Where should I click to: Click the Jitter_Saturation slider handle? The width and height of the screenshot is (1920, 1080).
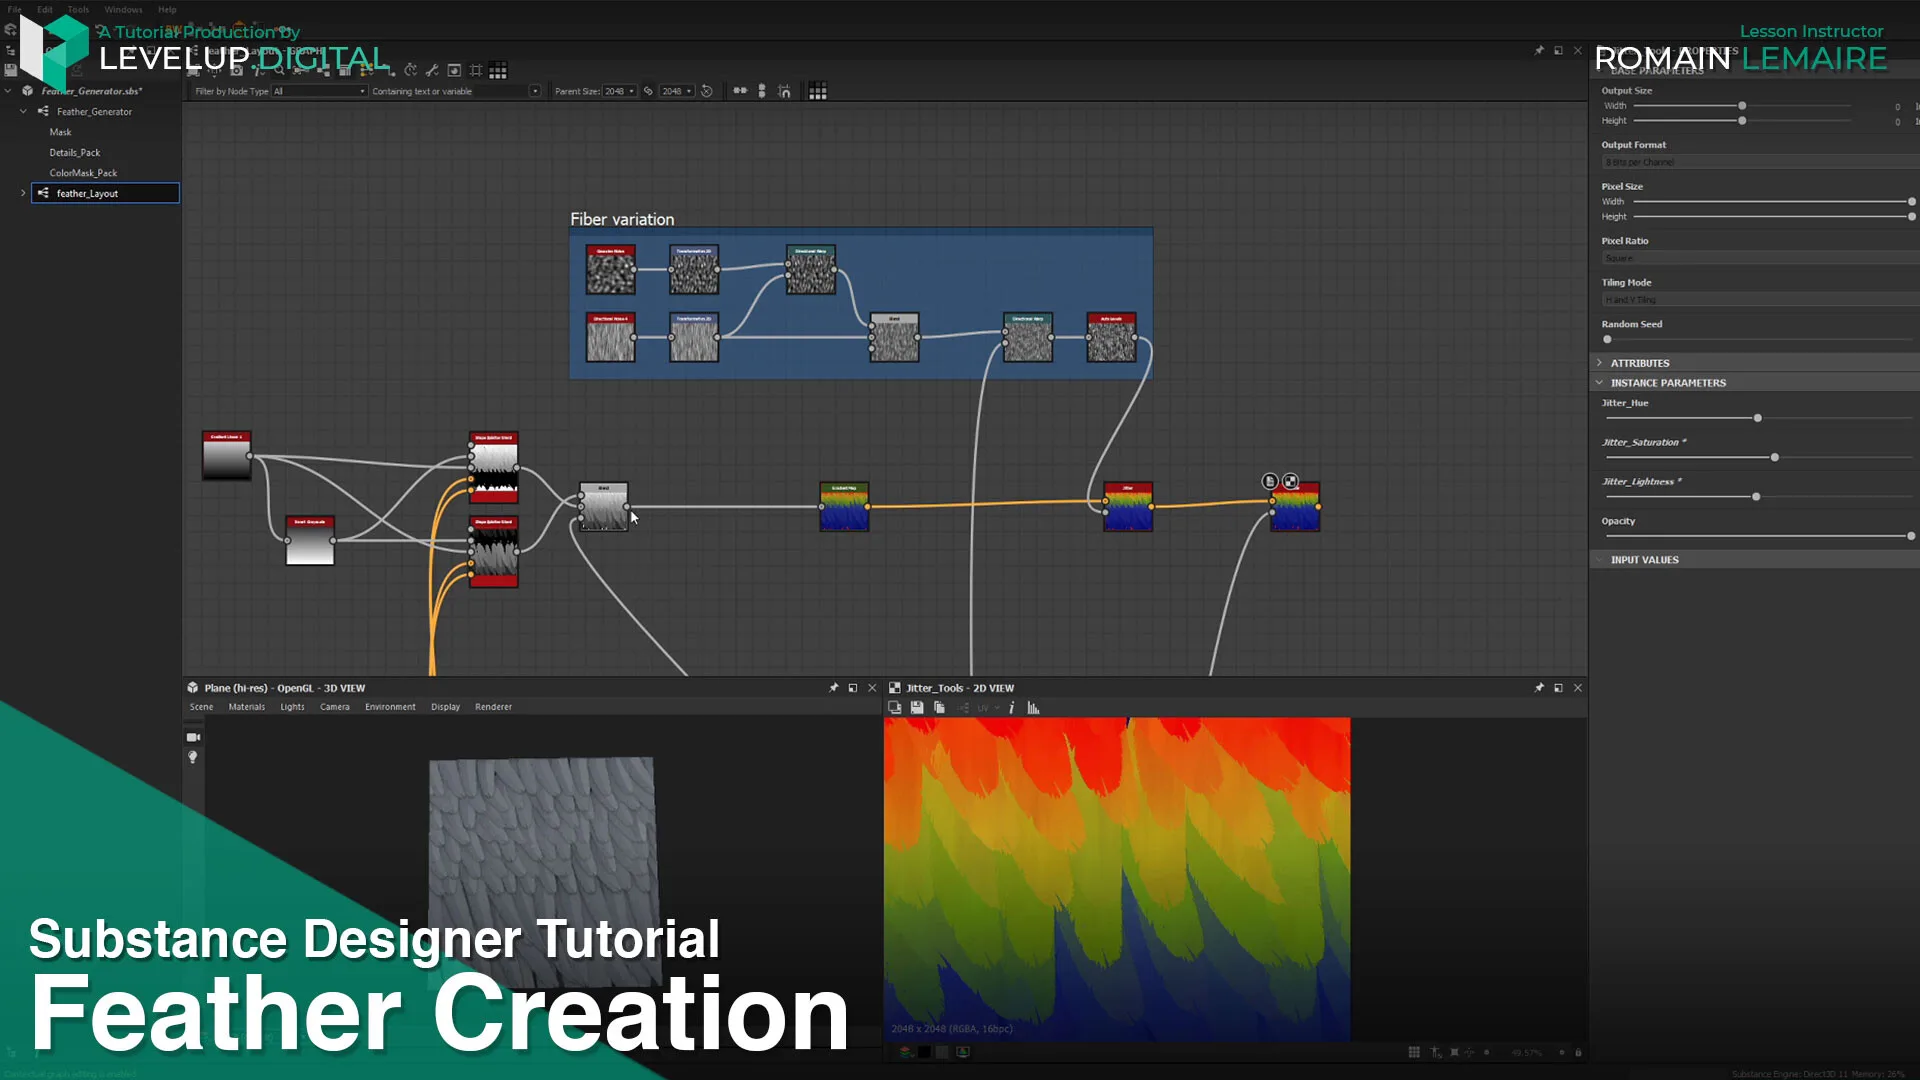[x=1775, y=457]
